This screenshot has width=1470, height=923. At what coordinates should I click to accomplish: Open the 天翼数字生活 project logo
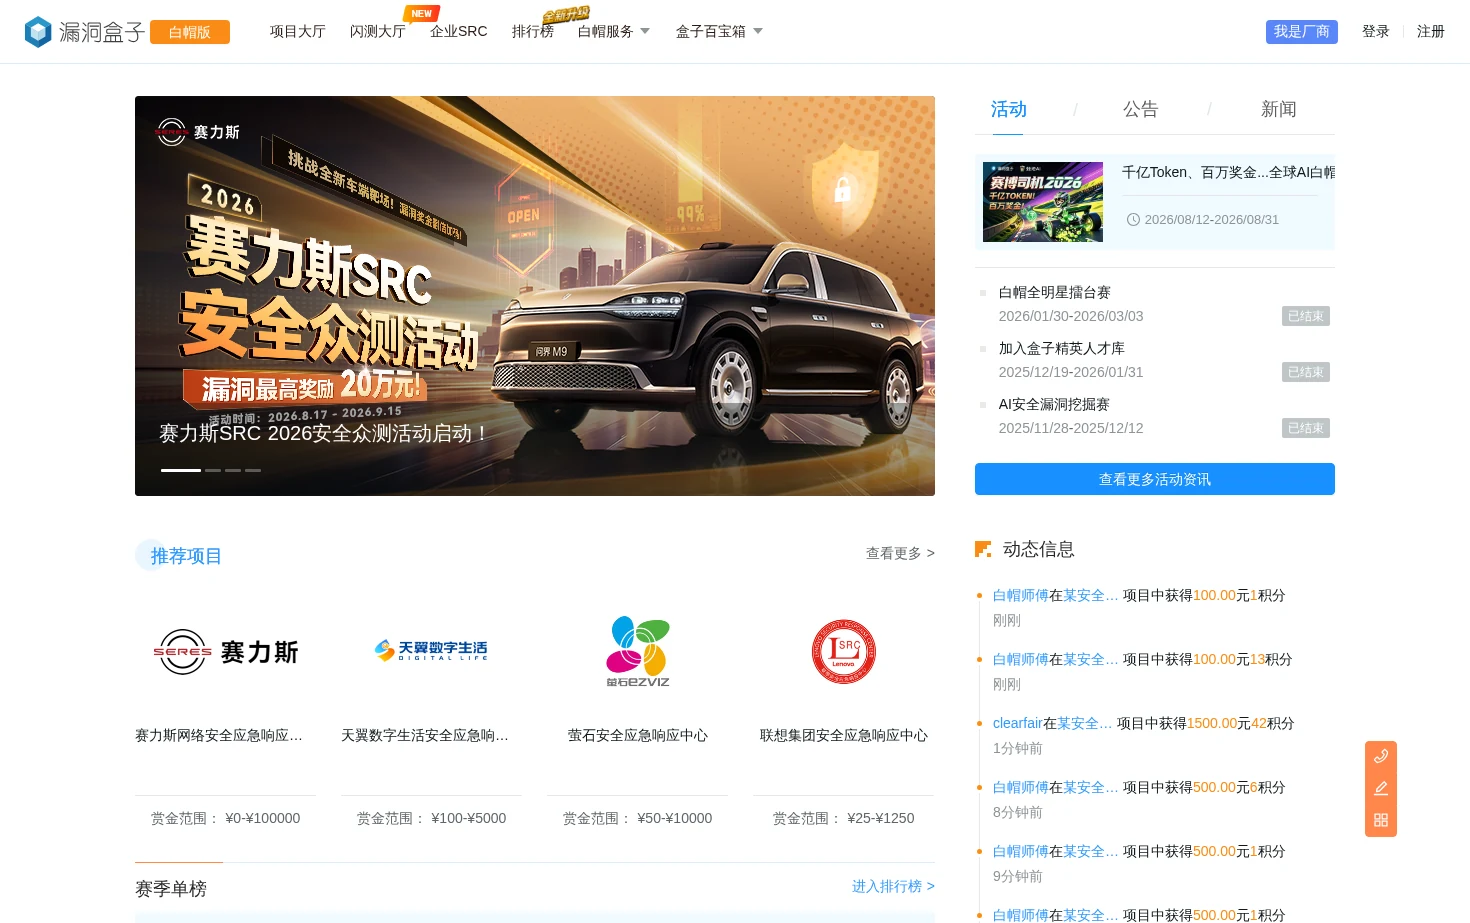pyautogui.click(x=431, y=650)
